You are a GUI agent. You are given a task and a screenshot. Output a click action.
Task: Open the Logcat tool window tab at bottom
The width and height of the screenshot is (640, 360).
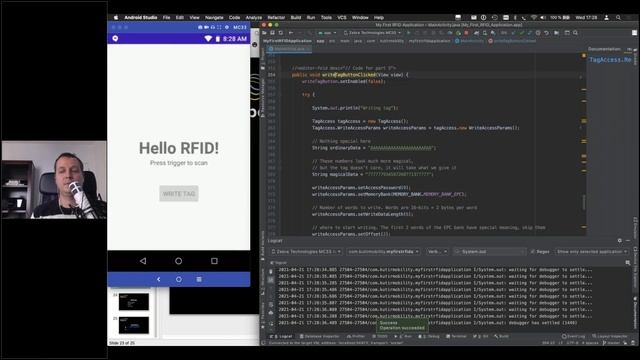[x=282, y=336]
